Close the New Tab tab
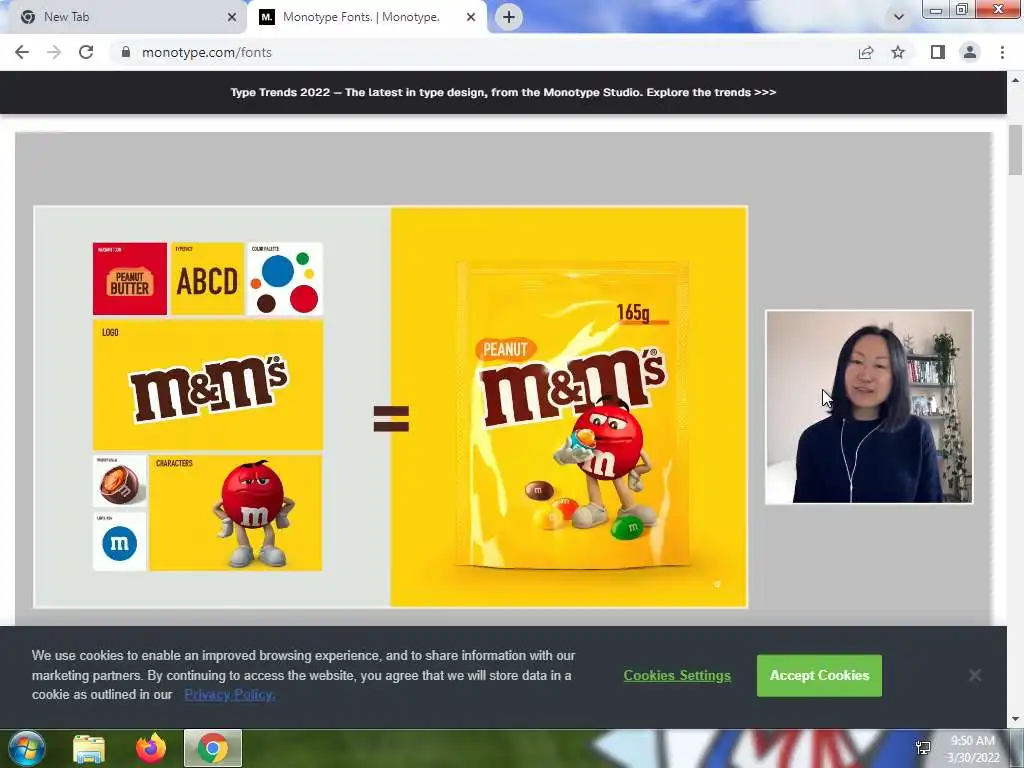1024x768 pixels. tap(231, 17)
